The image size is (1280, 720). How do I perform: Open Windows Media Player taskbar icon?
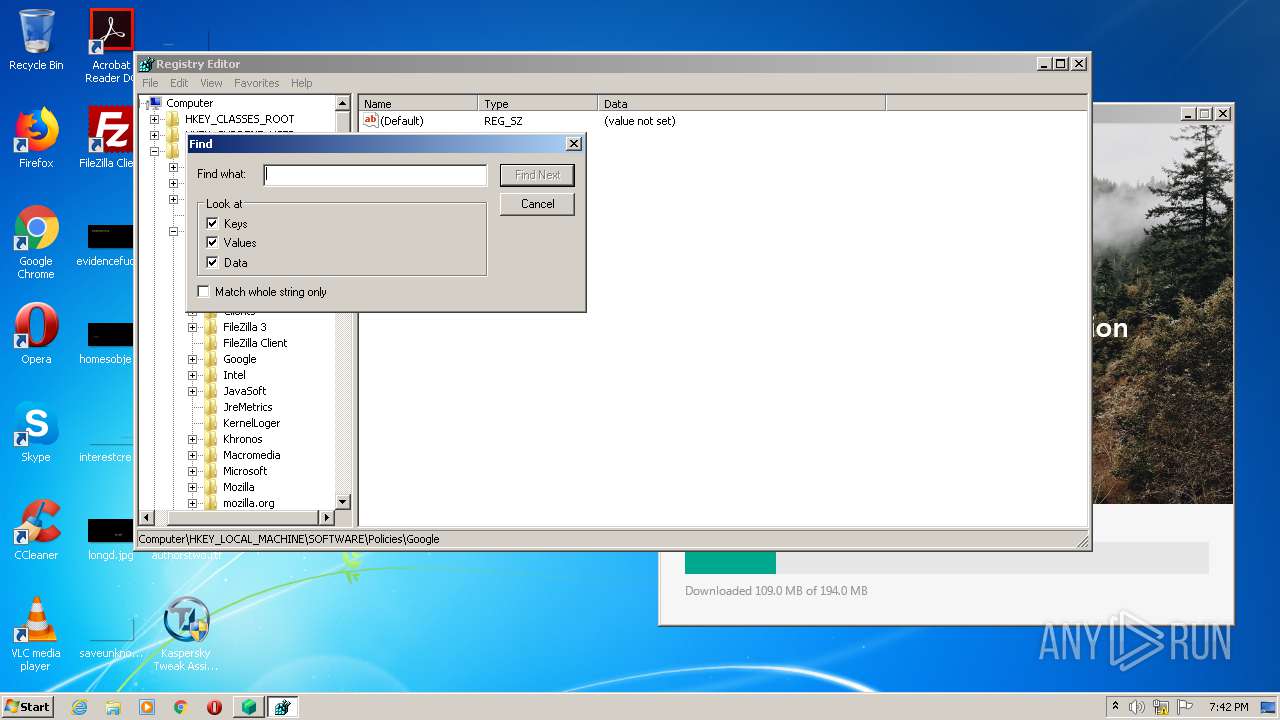(147, 707)
